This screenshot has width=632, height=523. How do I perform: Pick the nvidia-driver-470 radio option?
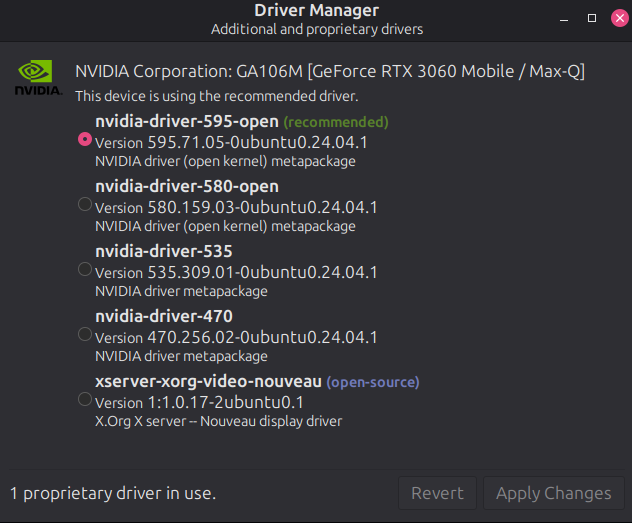click(85, 334)
